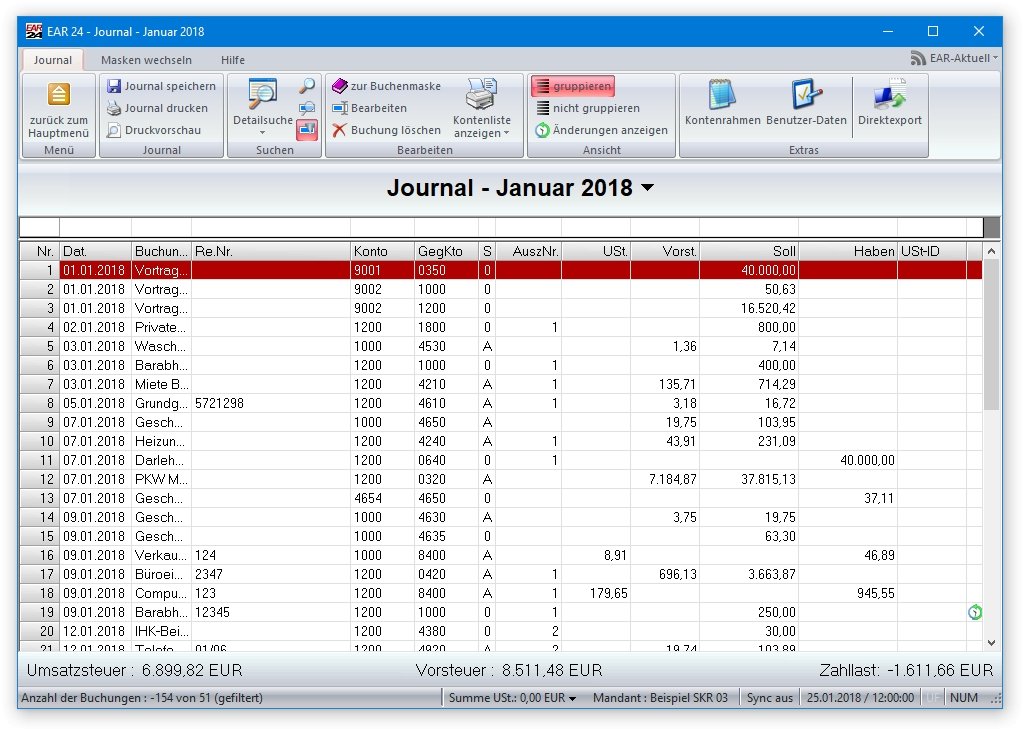Open the 'Masken wechseln' tab
This screenshot has height=731, width=1023.
[146, 60]
